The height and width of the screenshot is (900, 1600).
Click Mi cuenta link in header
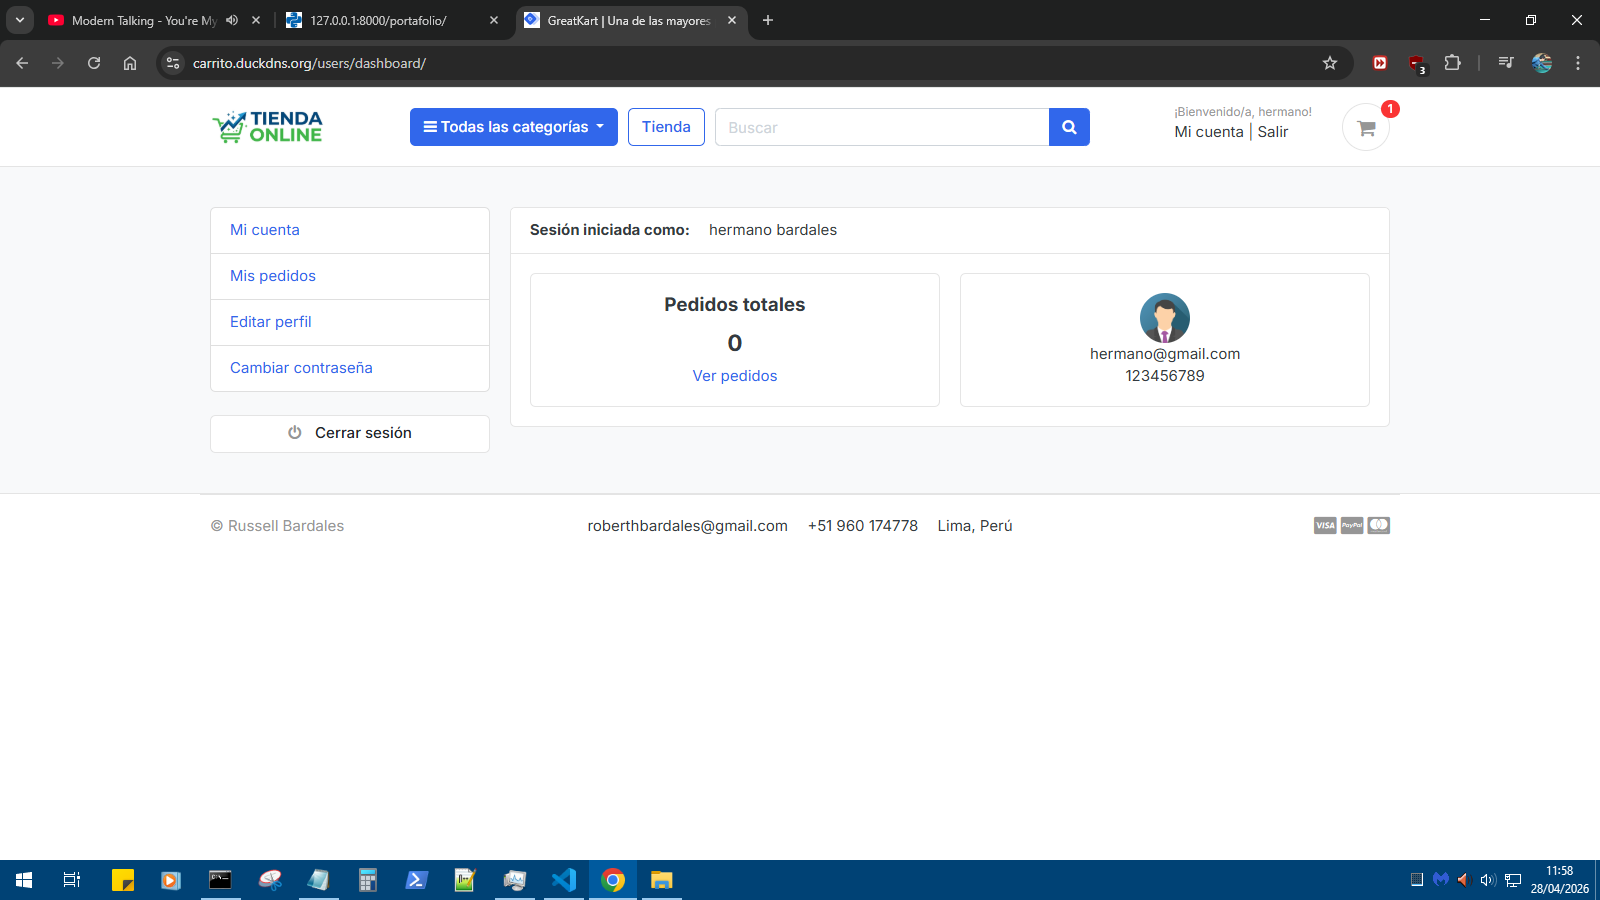[1209, 132]
